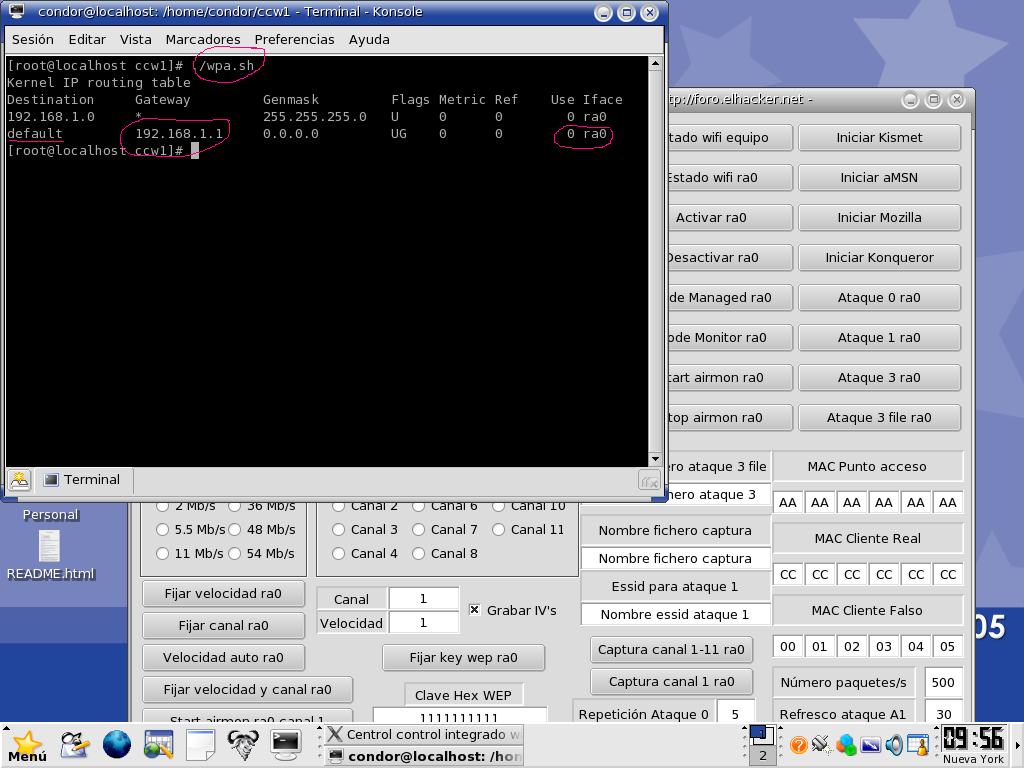The height and width of the screenshot is (768, 1024).
Task: Open the README.html desktop file icon
Action: (x=50, y=546)
